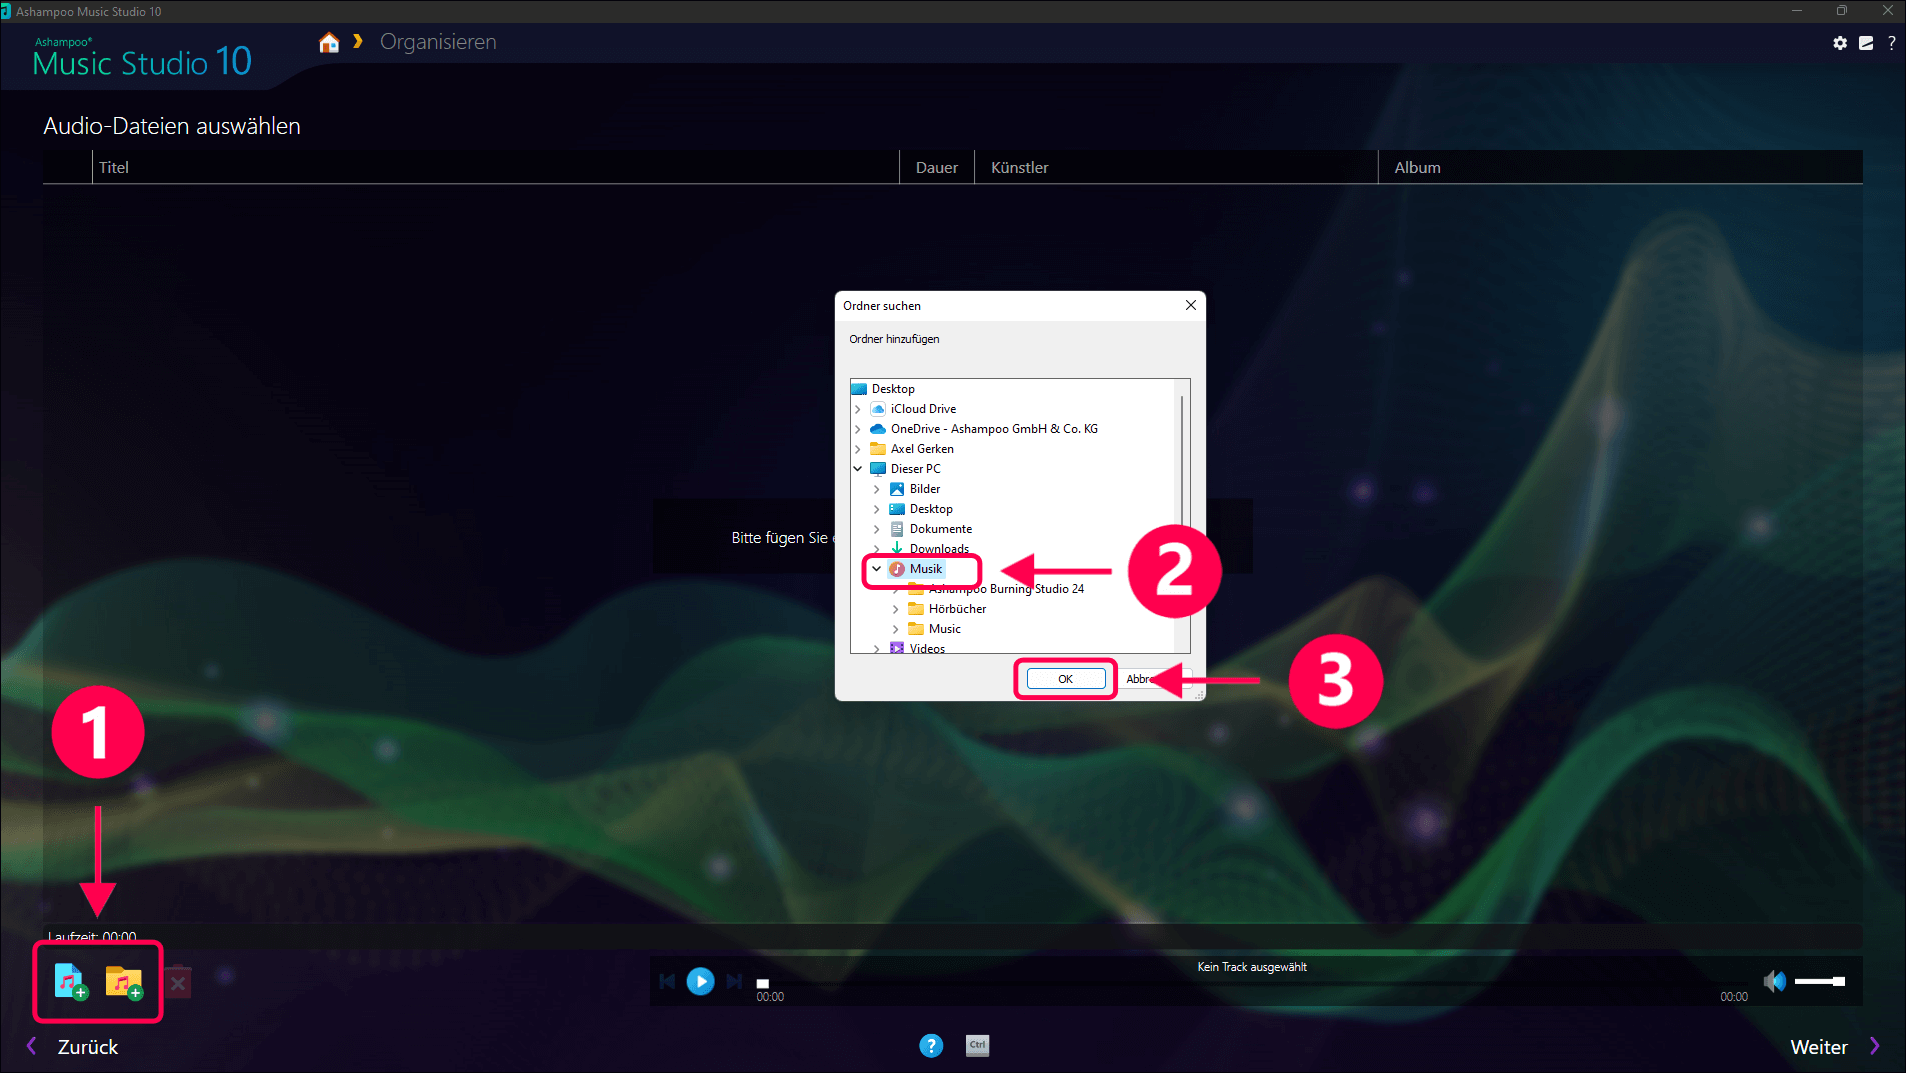Click Music Studio 10 logo

coord(142,58)
